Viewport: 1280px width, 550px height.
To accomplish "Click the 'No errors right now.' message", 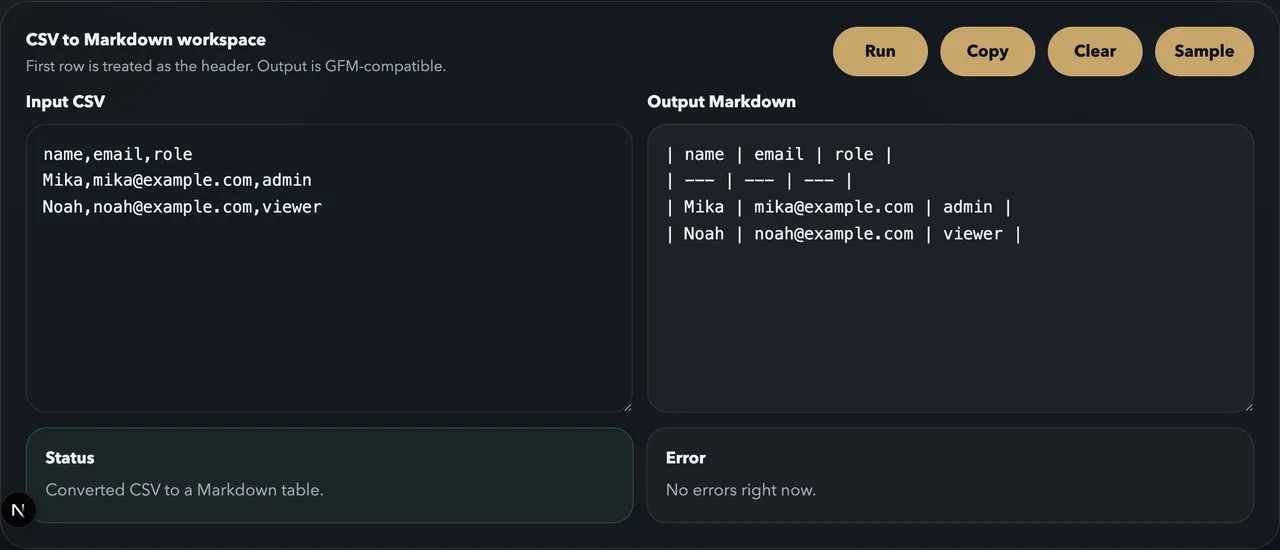I will (x=741, y=490).
